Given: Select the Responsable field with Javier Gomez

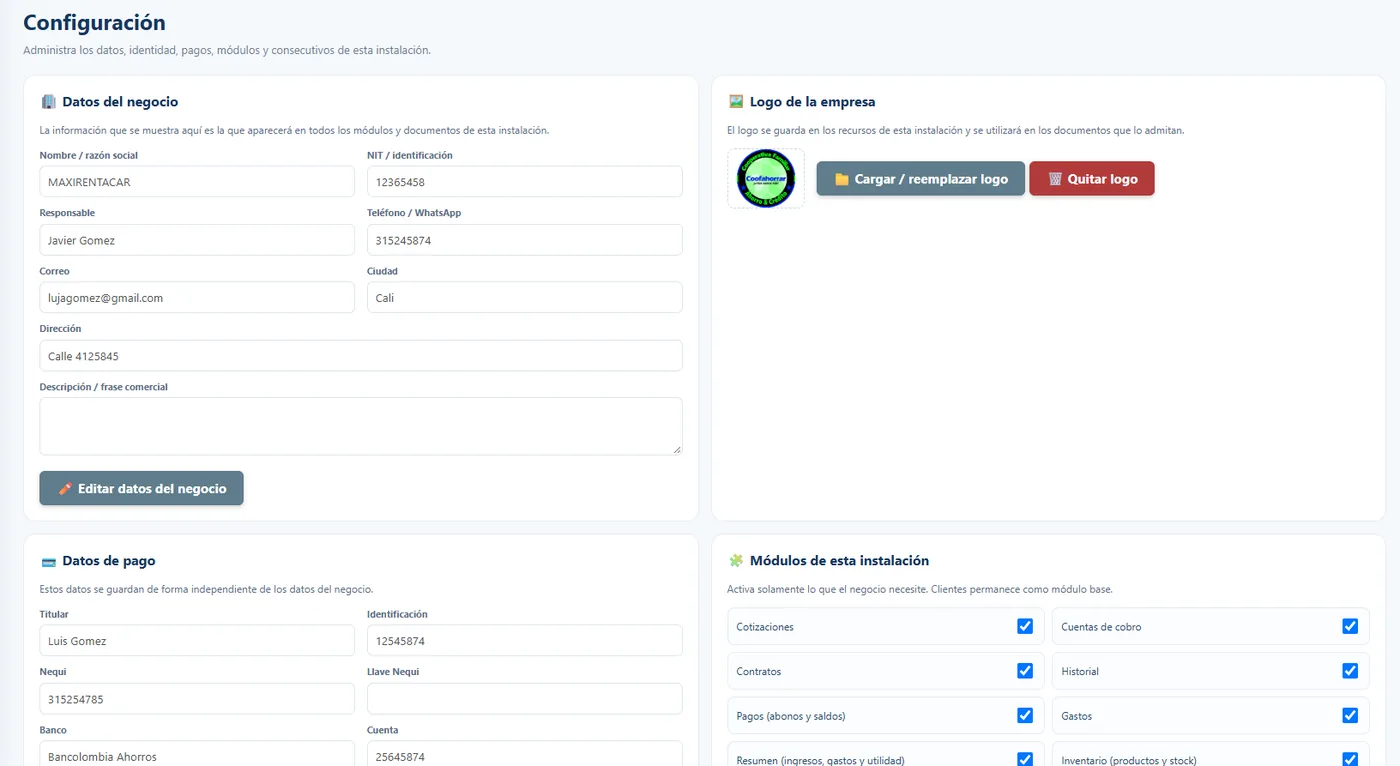Looking at the screenshot, I should pyautogui.click(x=197, y=240).
